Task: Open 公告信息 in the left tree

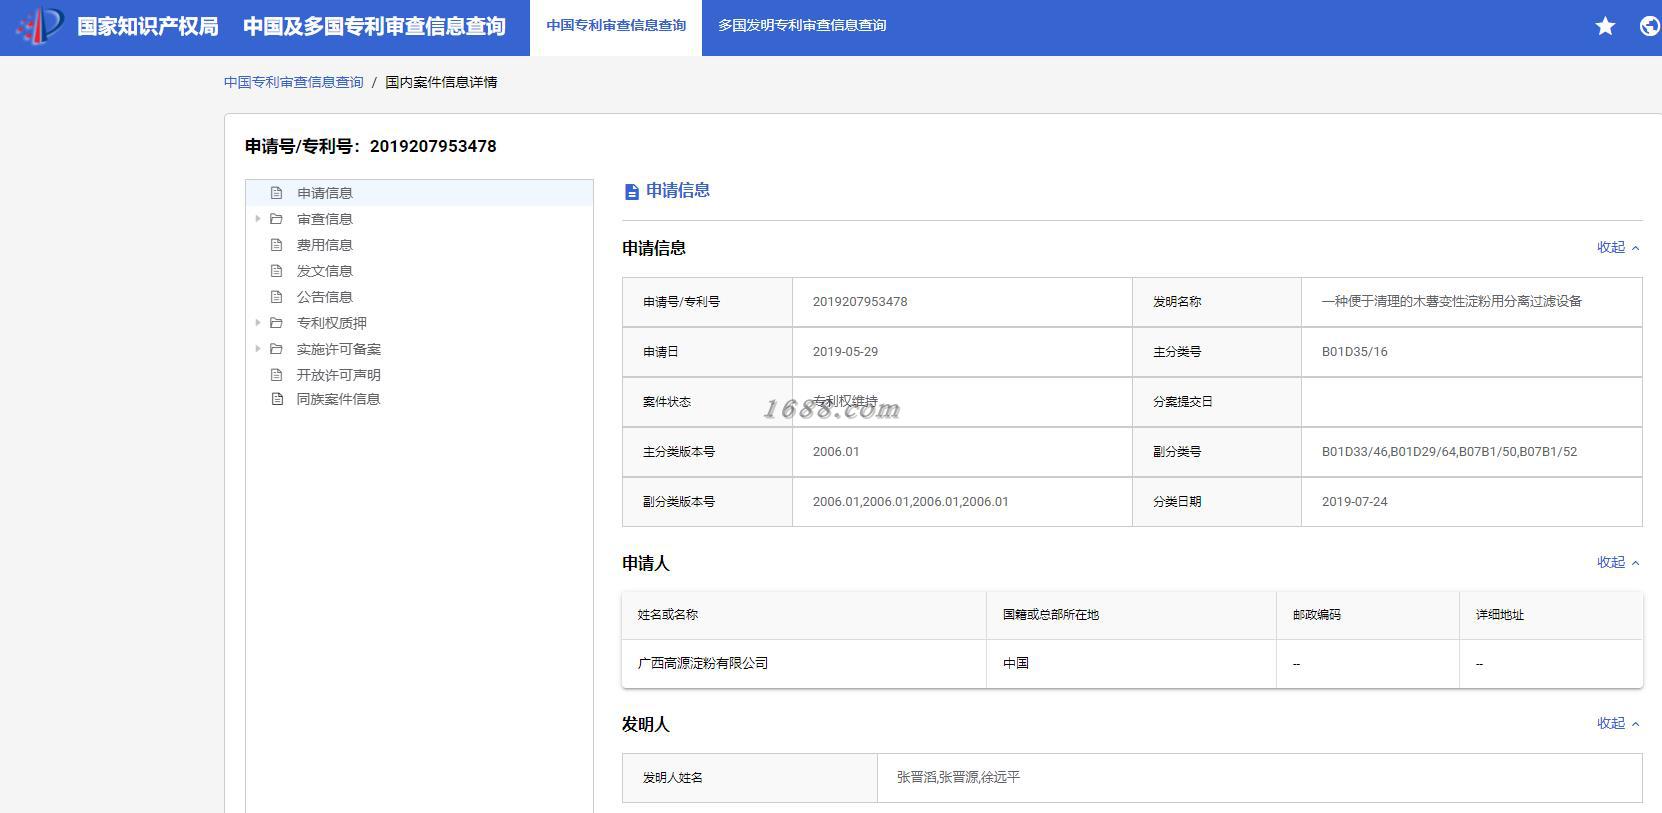Action: pos(324,297)
